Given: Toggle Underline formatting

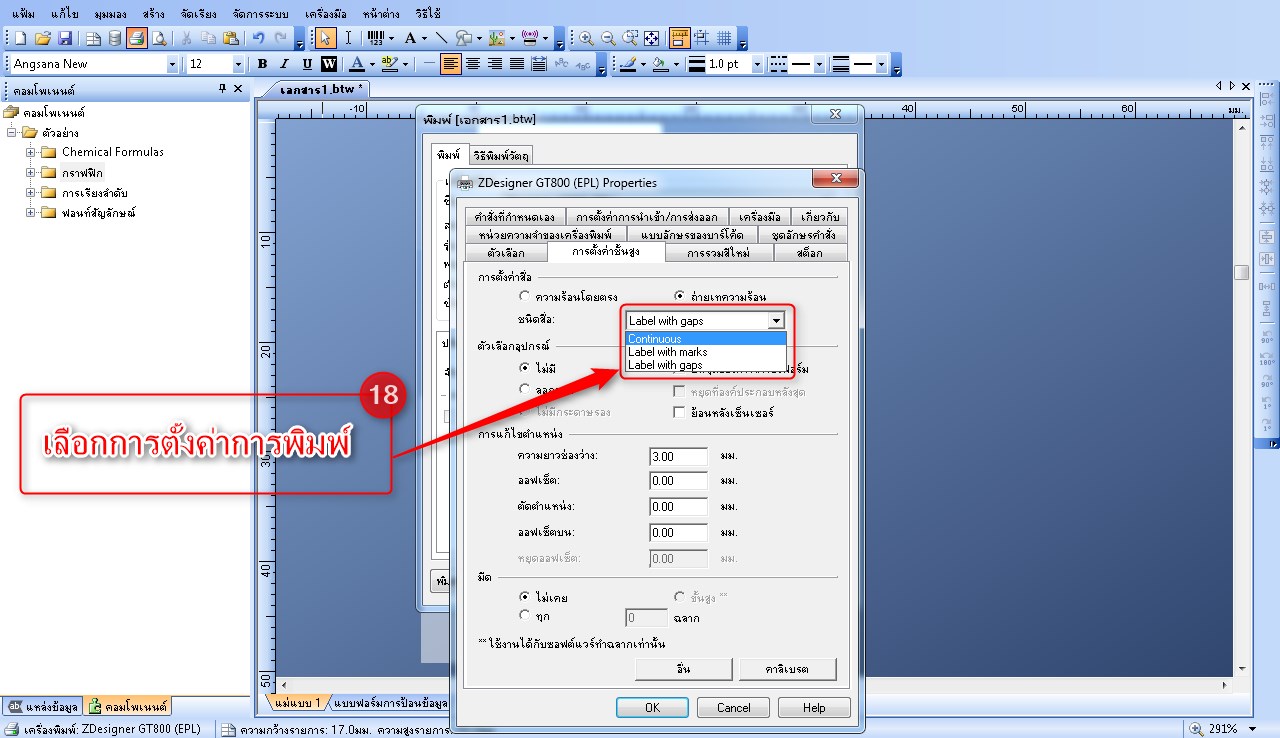Looking at the screenshot, I should (307, 64).
